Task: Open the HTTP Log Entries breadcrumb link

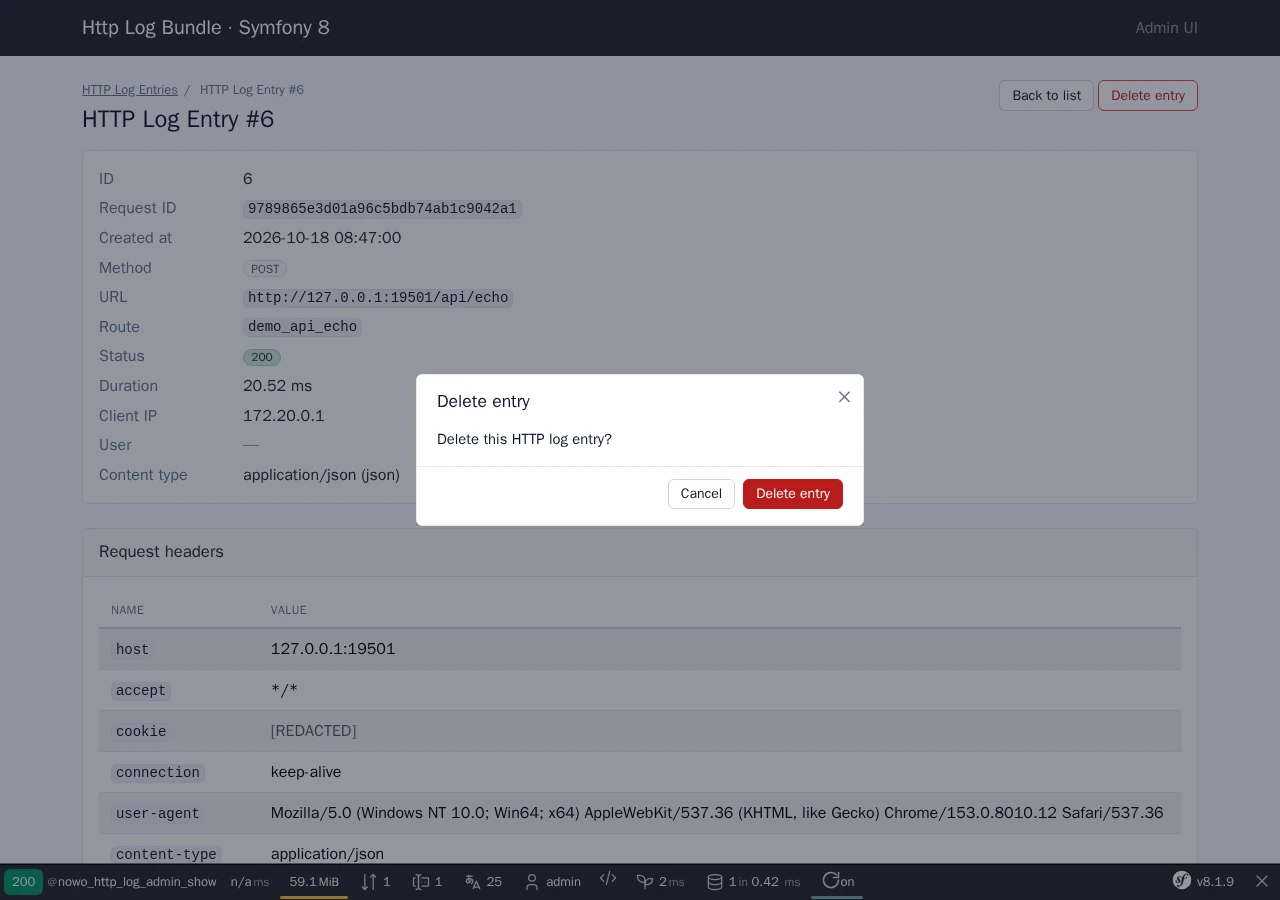Action: [130, 90]
